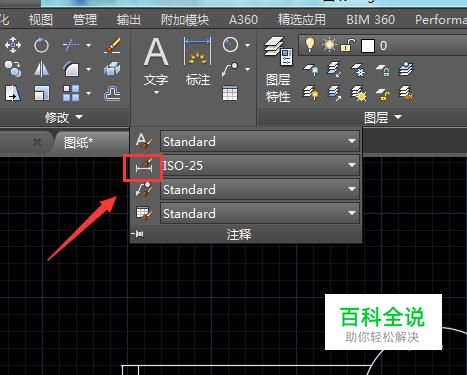Select the Stretch tool
Screen dimensions: 467x375
[x=13, y=93]
